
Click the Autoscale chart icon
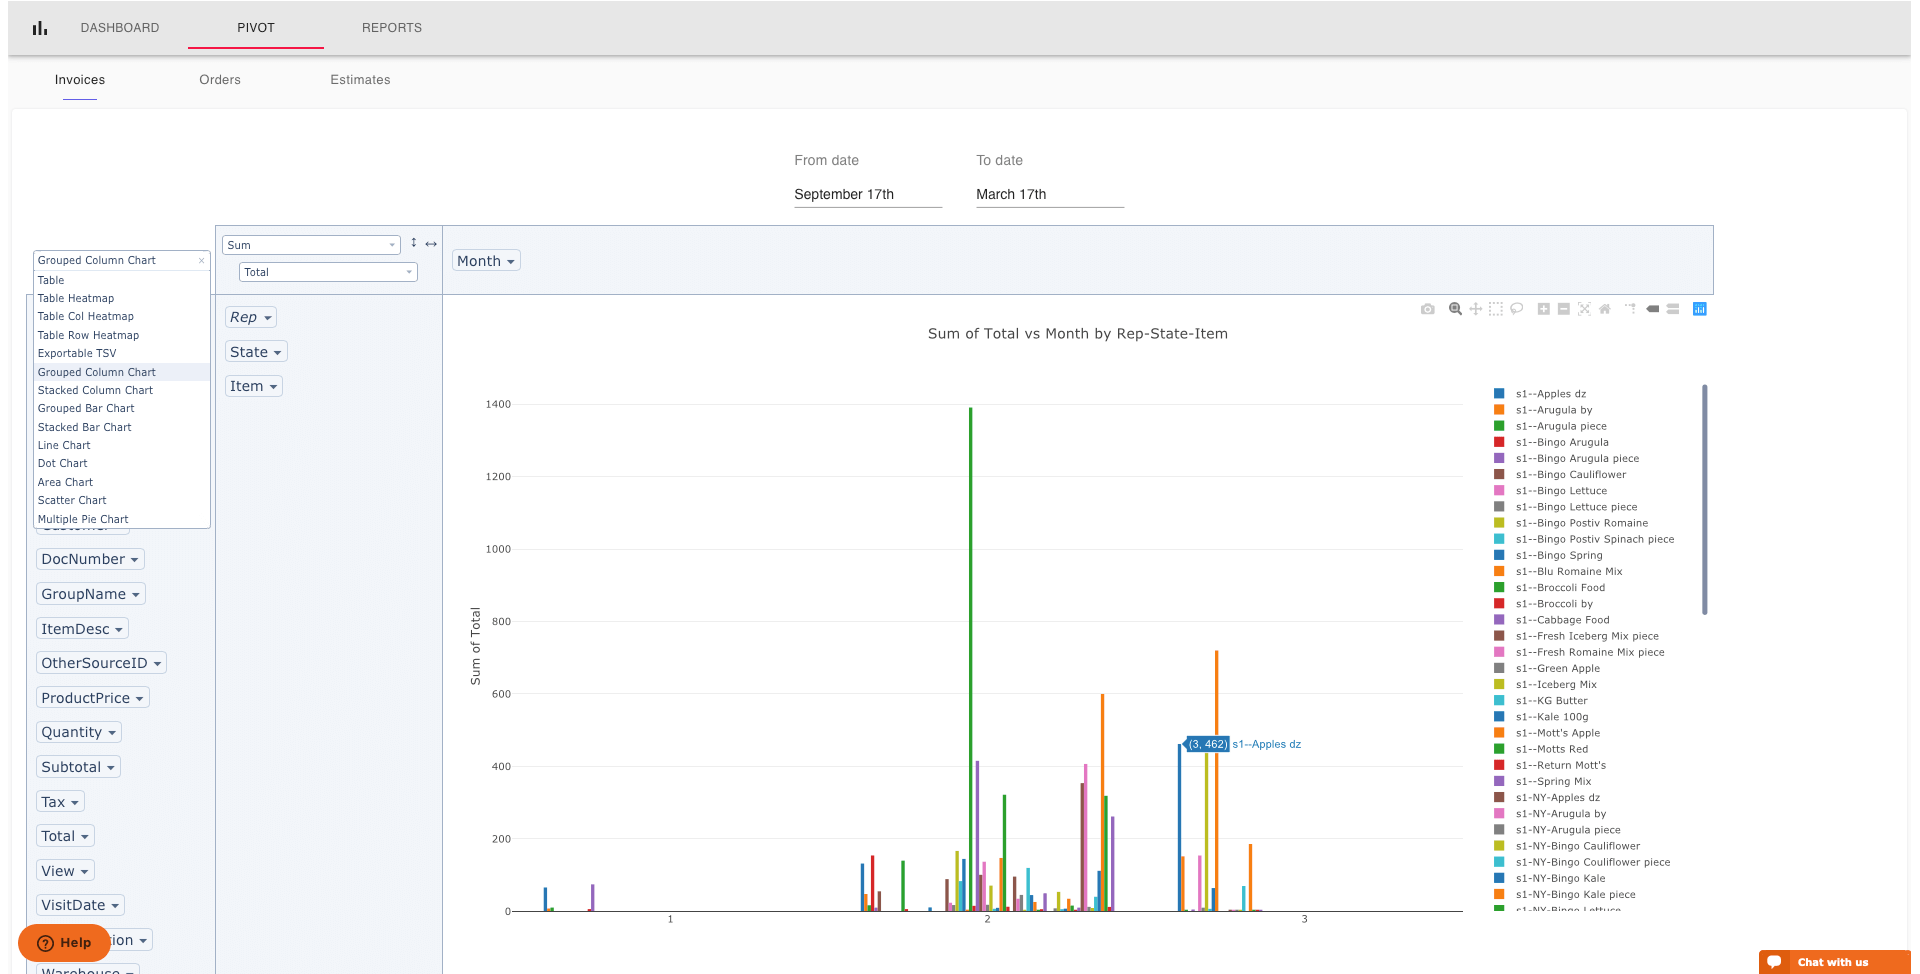(1584, 309)
